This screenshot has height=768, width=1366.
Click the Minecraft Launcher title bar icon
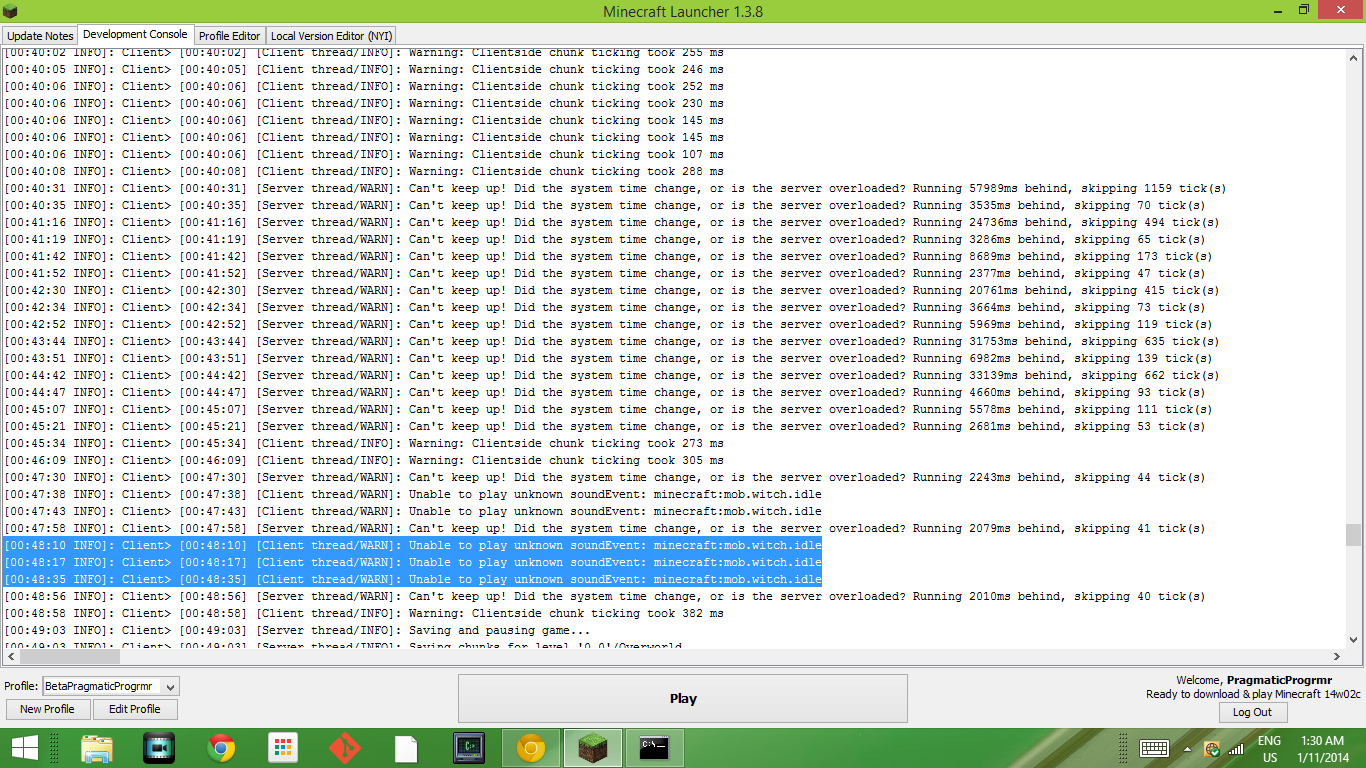(x=10, y=10)
